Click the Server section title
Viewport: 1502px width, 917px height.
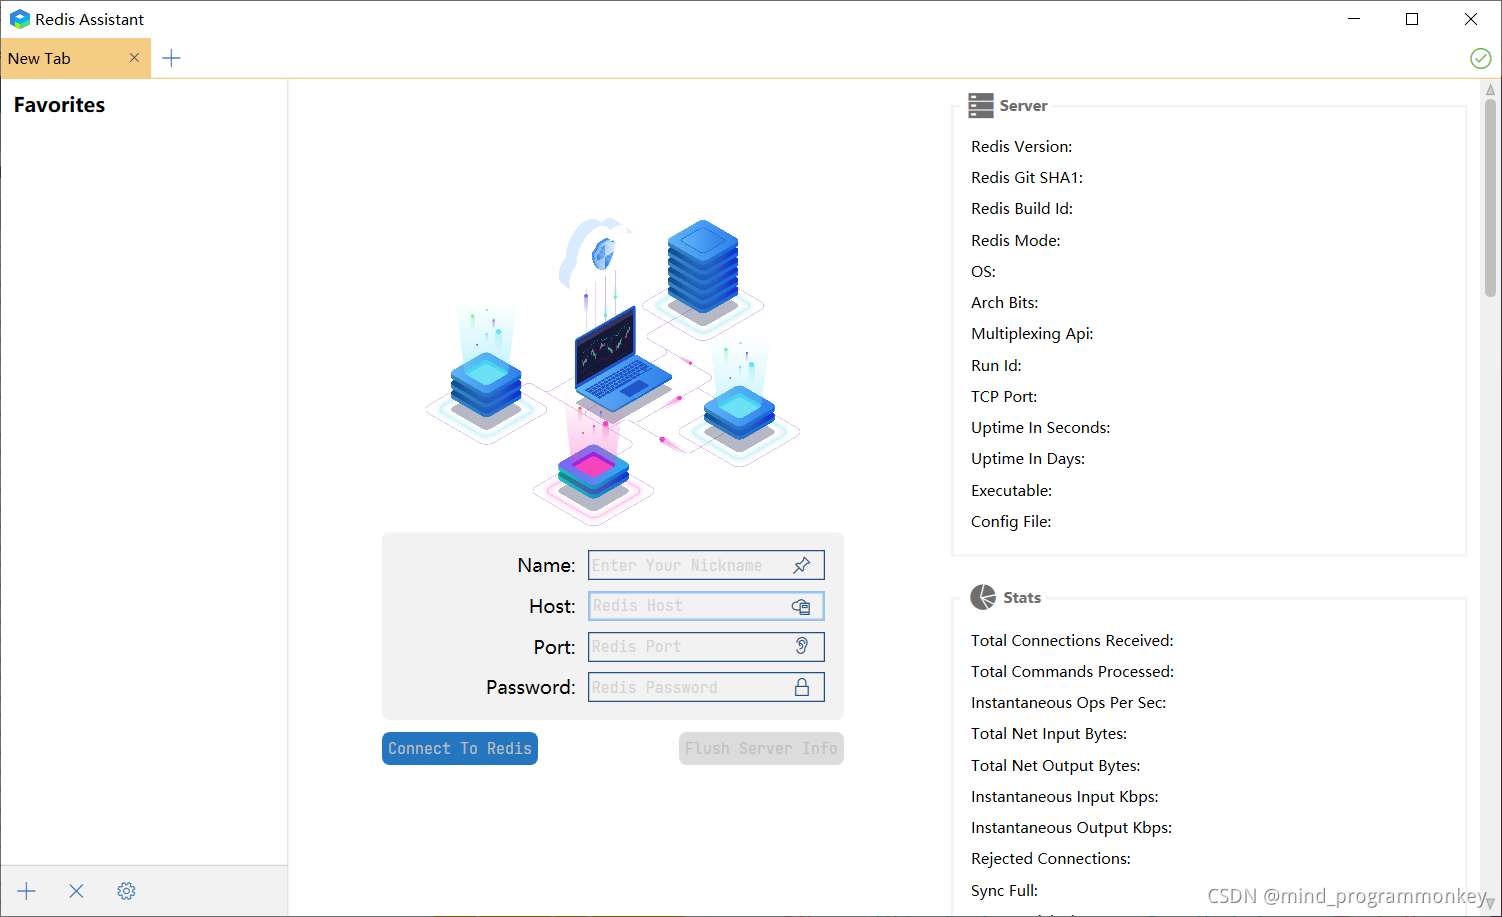(1023, 106)
